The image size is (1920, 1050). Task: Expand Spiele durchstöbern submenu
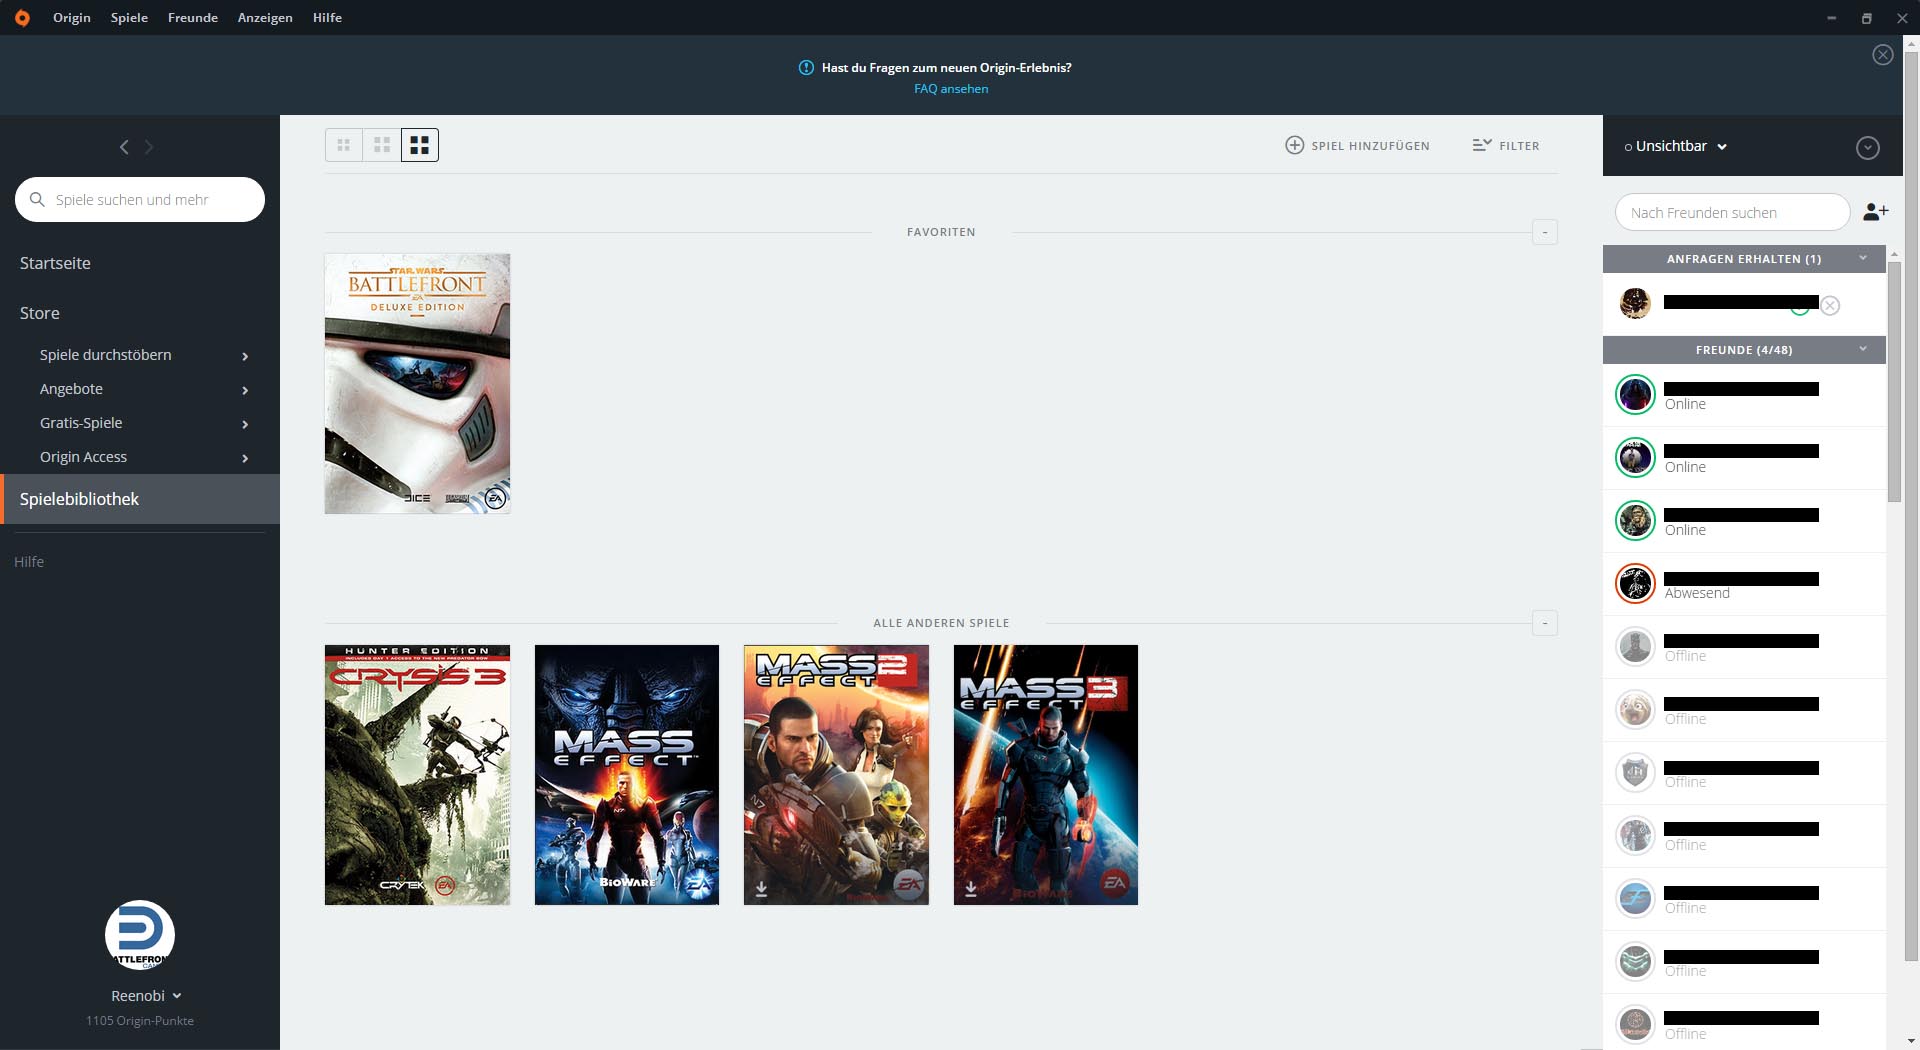tap(245, 356)
